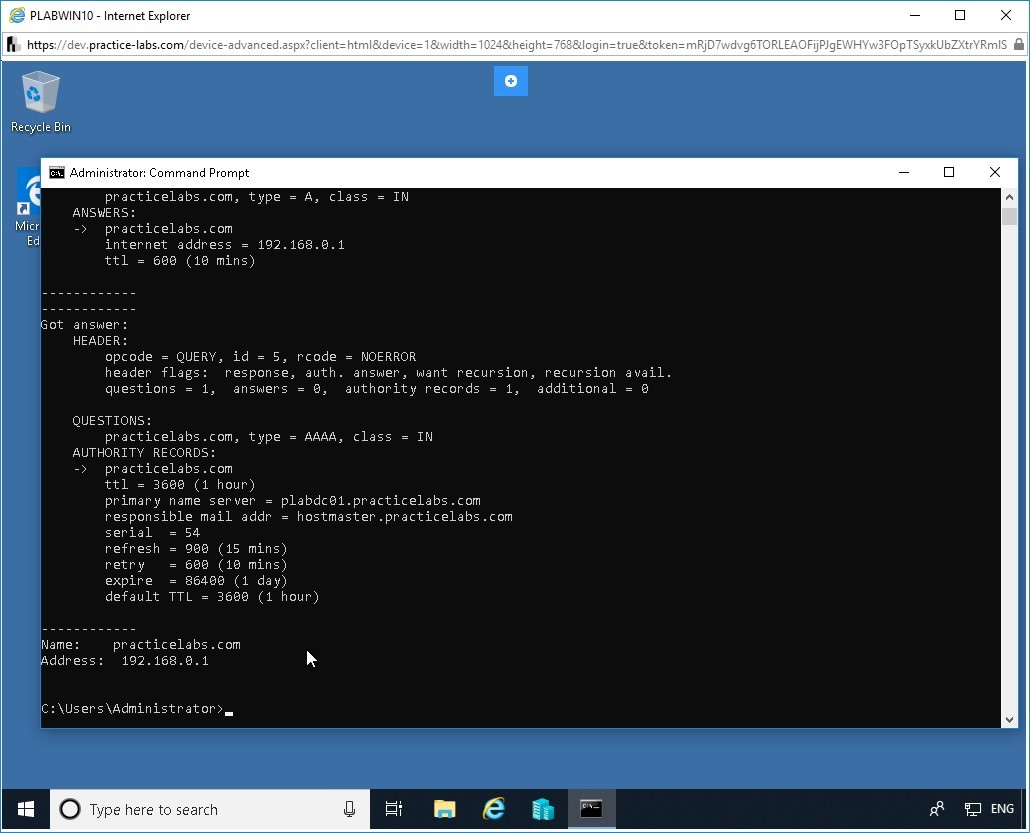Click the 'Name: practicelabs.com' line
The width and height of the screenshot is (1030, 833).
click(141, 644)
